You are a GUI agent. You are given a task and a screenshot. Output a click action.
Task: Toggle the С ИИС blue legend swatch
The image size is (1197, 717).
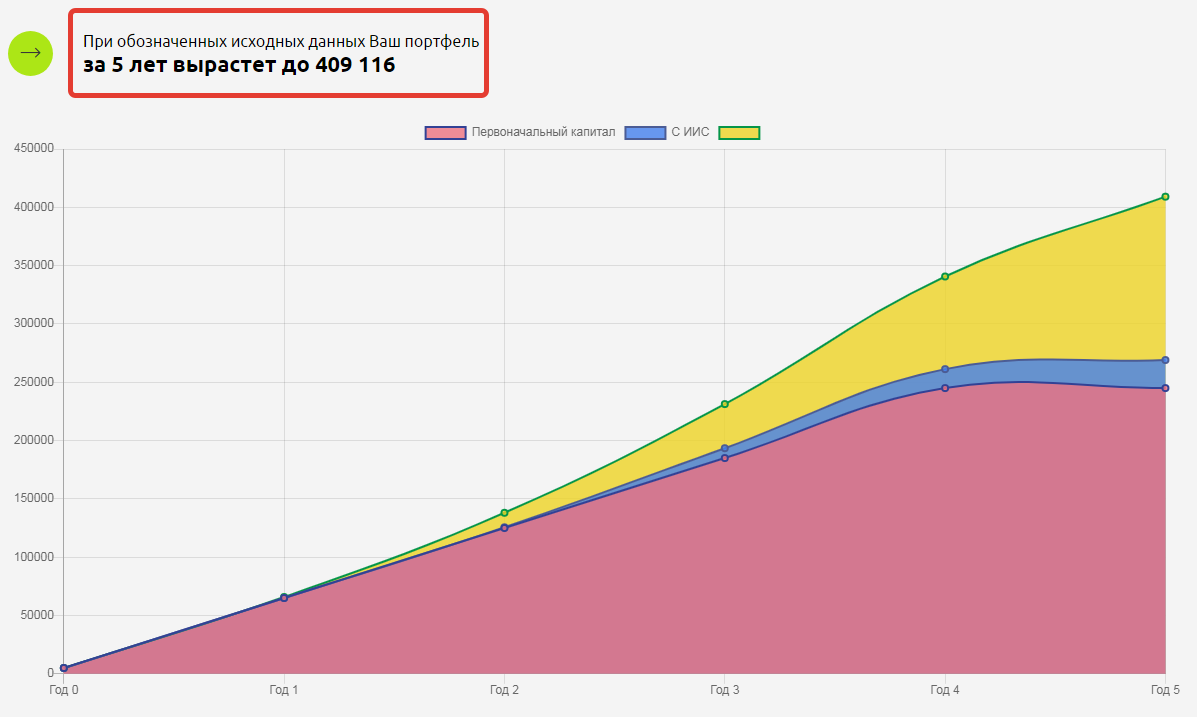[x=645, y=133]
